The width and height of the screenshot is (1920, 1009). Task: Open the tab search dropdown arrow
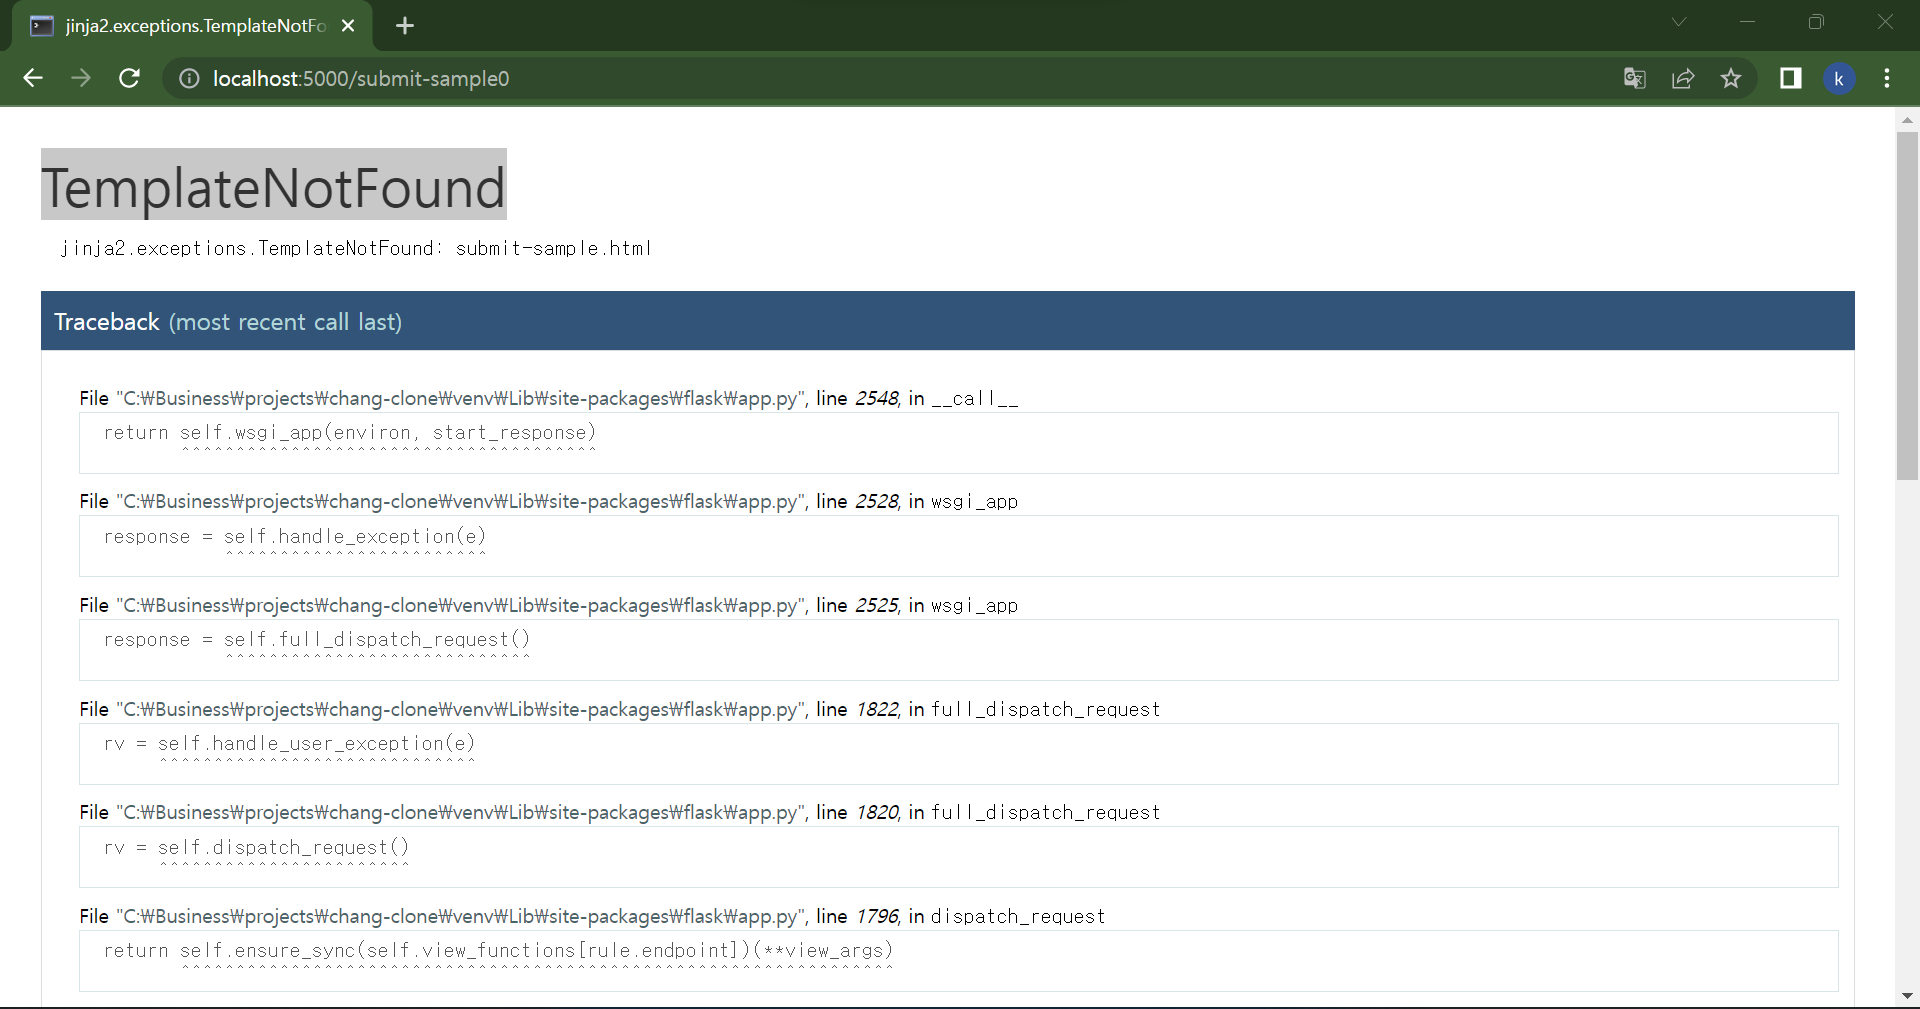click(1679, 22)
